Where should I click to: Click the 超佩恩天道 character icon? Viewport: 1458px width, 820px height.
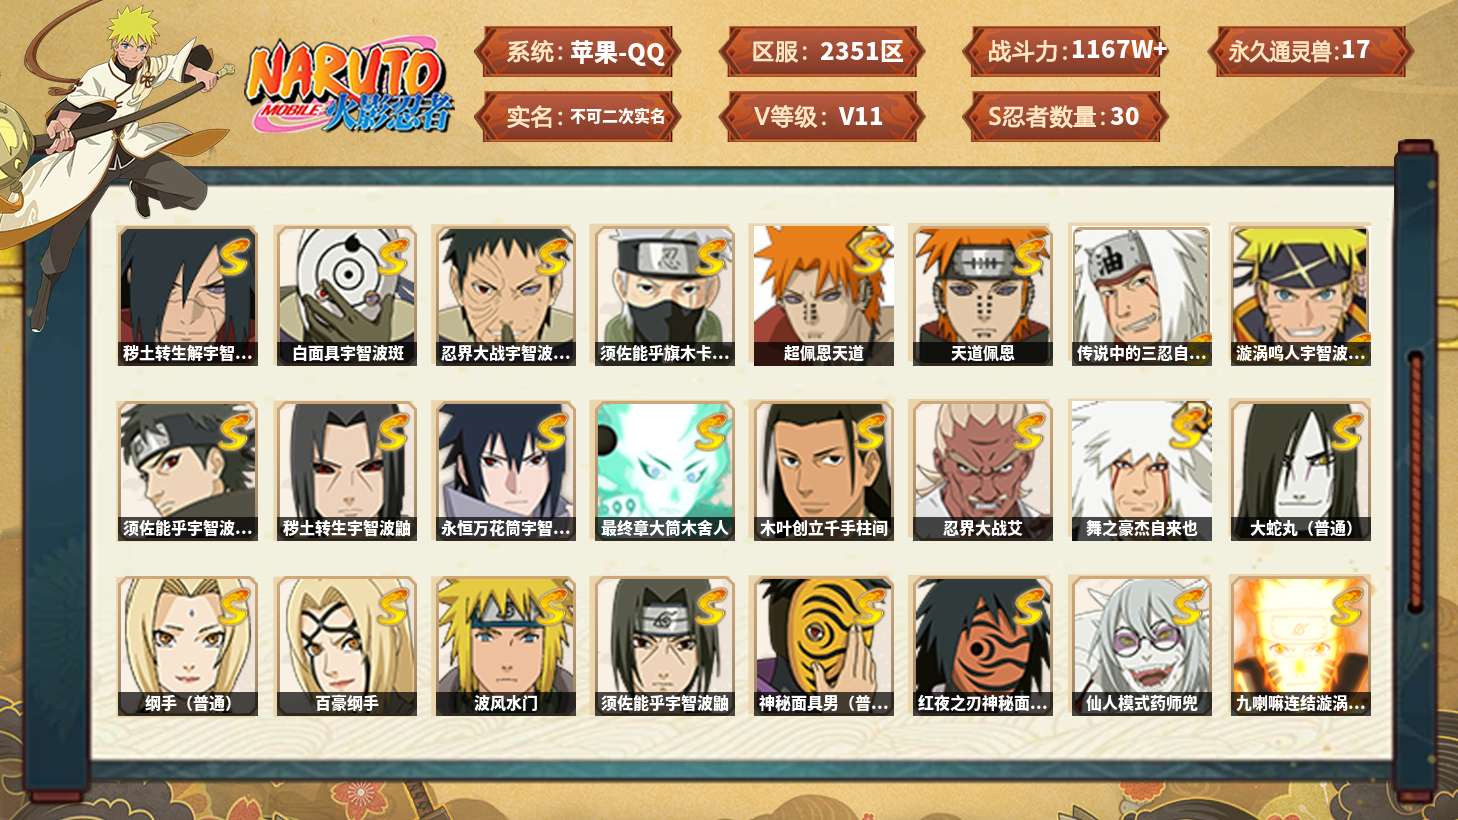pyautogui.click(x=823, y=295)
